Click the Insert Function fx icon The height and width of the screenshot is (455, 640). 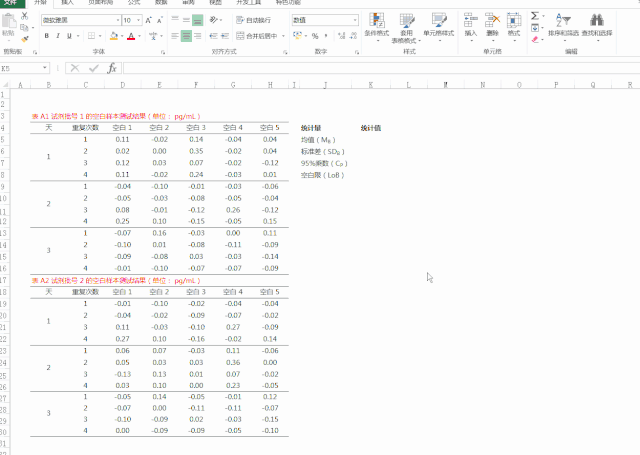tap(112, 68)
